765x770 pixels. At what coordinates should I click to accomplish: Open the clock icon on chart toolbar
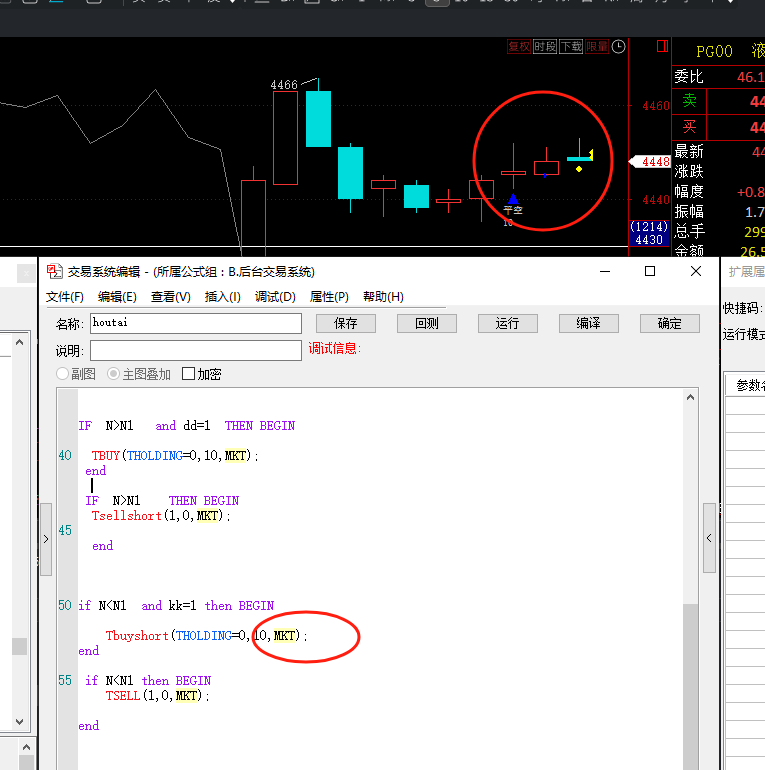pyautogui.click(x=619, y=47)
